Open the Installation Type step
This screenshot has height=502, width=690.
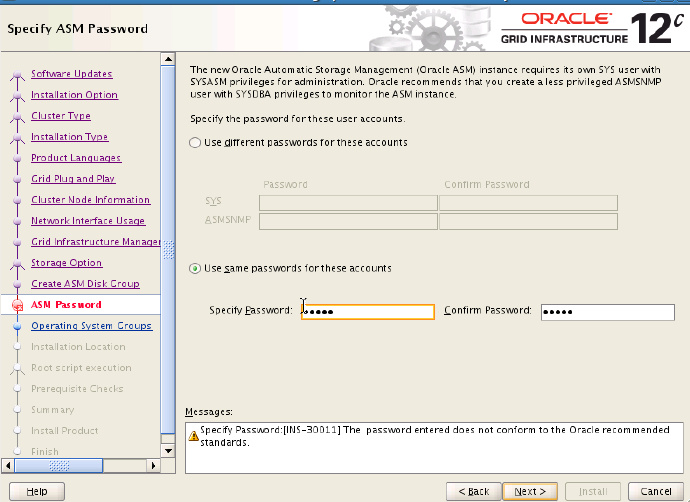pos(70,137)
